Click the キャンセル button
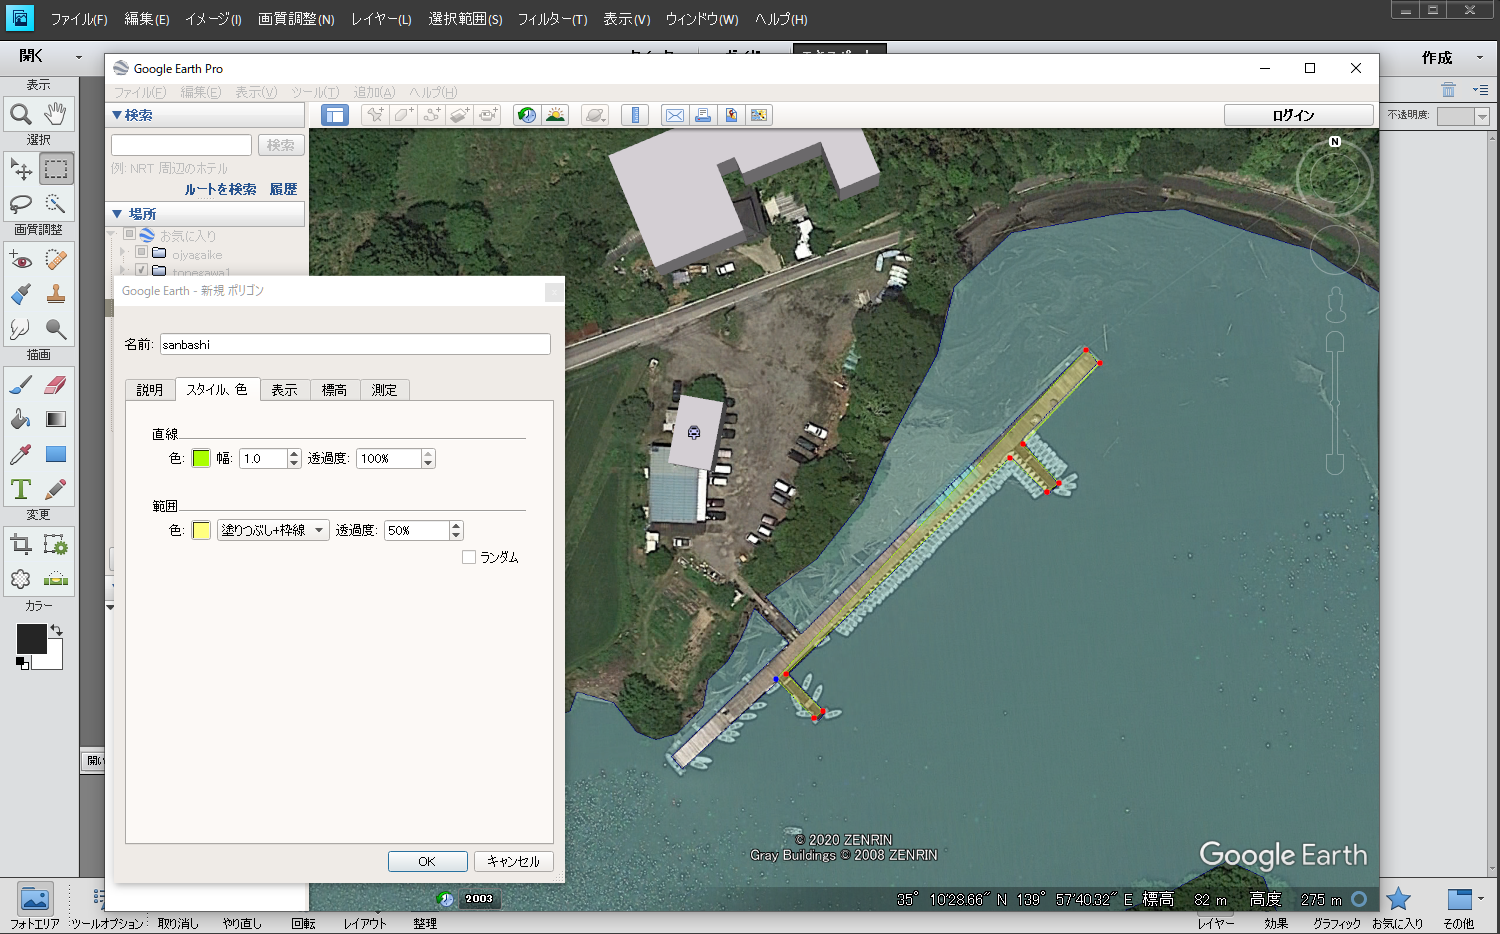 click(513, 861)
